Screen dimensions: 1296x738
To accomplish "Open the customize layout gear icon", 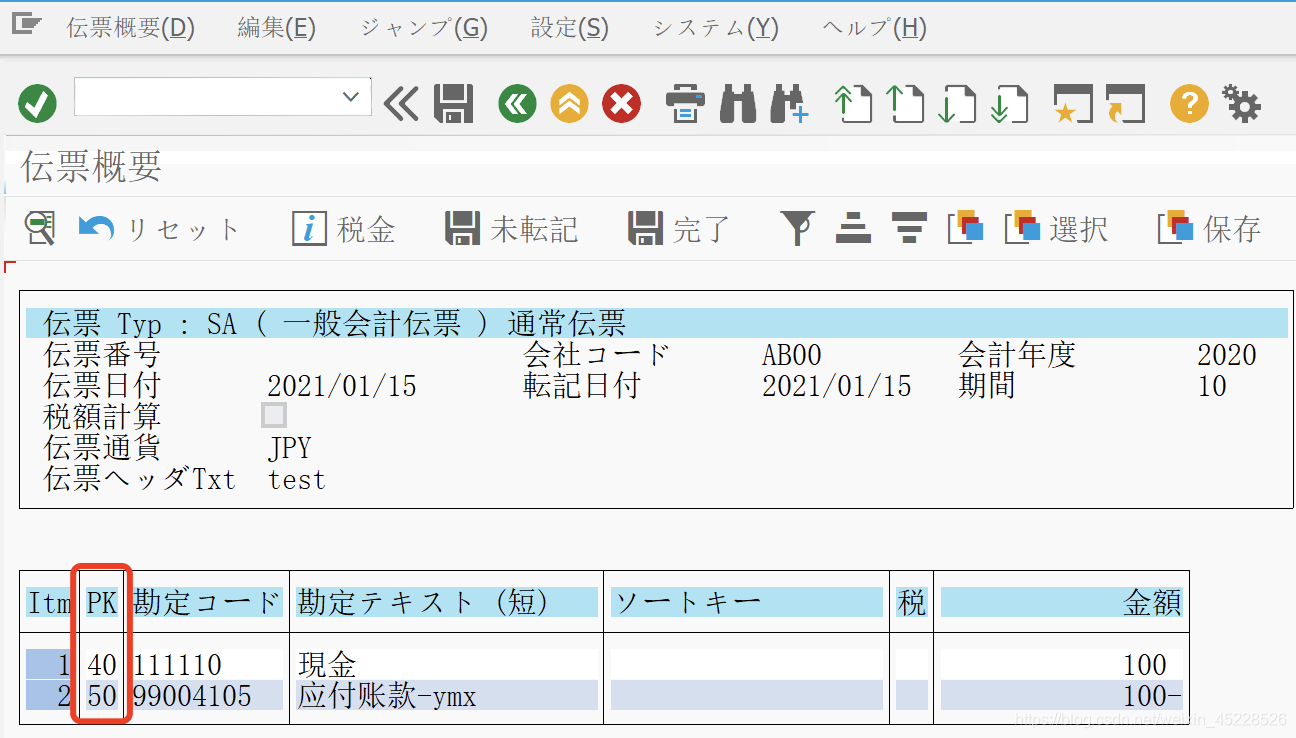I will pyautogui.click(x=1241, y=104).
